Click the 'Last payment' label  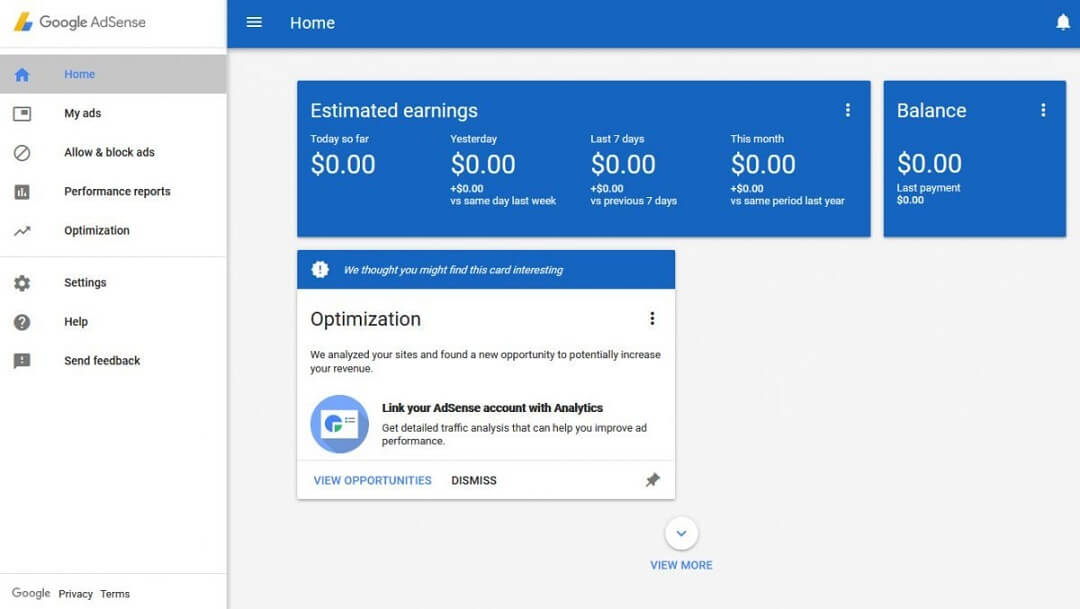(928, 187)
